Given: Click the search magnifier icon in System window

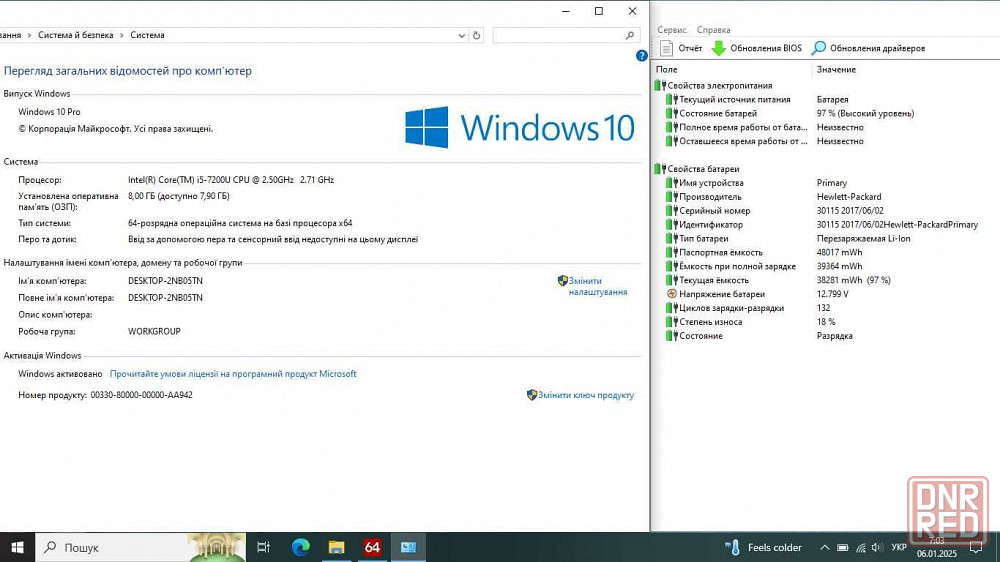Looking at the screenshot, I should point(629,36).
